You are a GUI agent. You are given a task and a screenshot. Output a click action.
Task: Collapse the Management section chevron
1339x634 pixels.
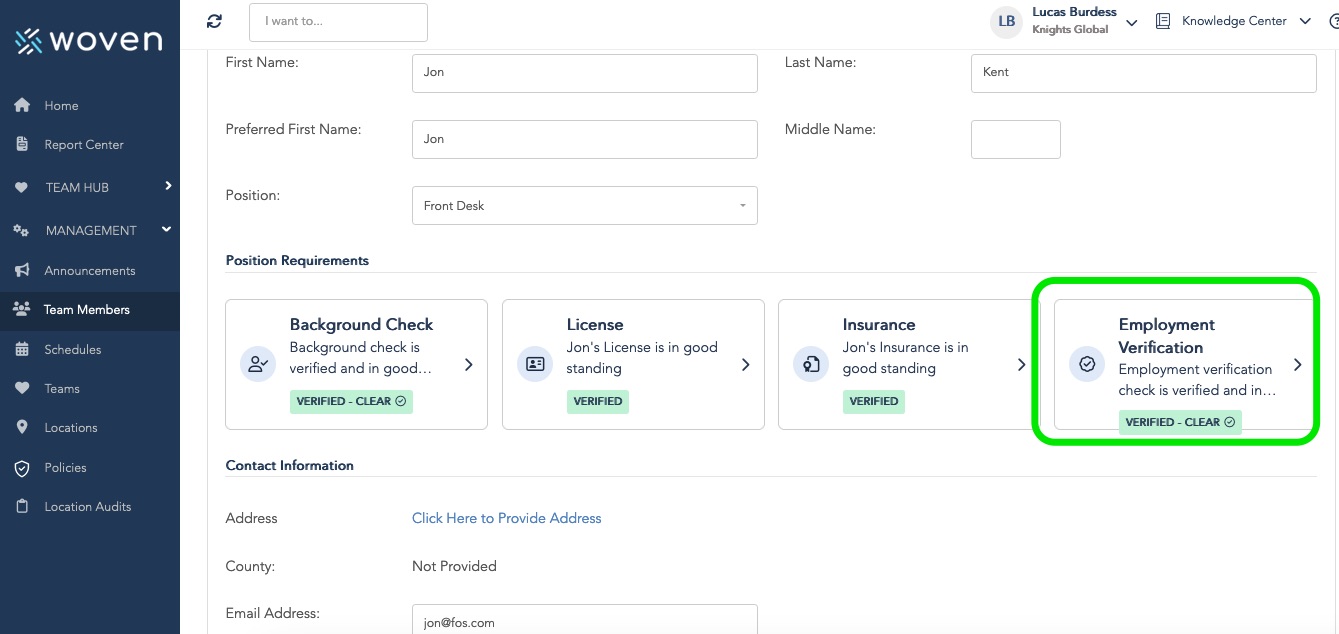(x=167, y=229)
